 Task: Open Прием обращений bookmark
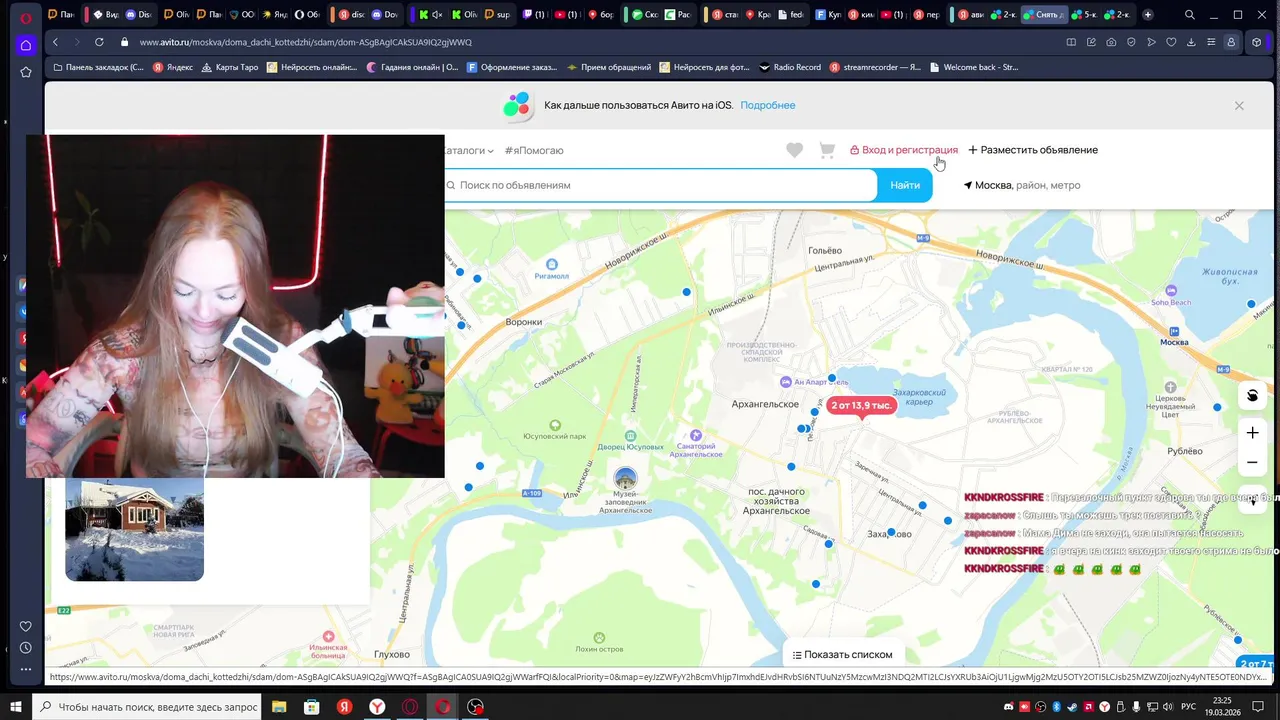tap(609, 67)
